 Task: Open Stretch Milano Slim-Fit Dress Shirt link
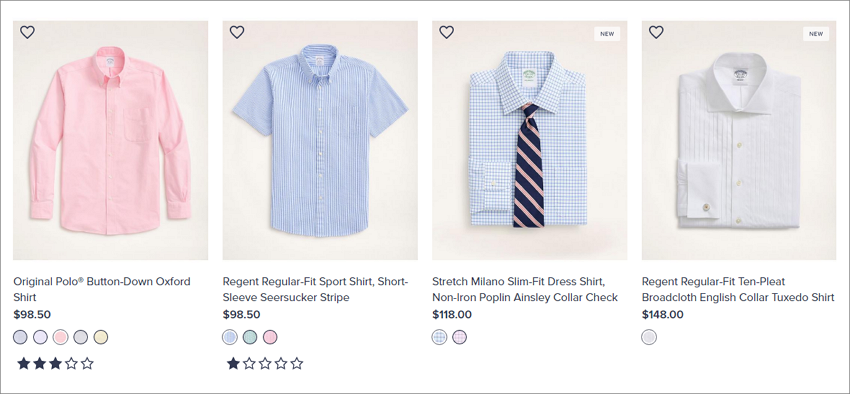click(x=525, y=289)
